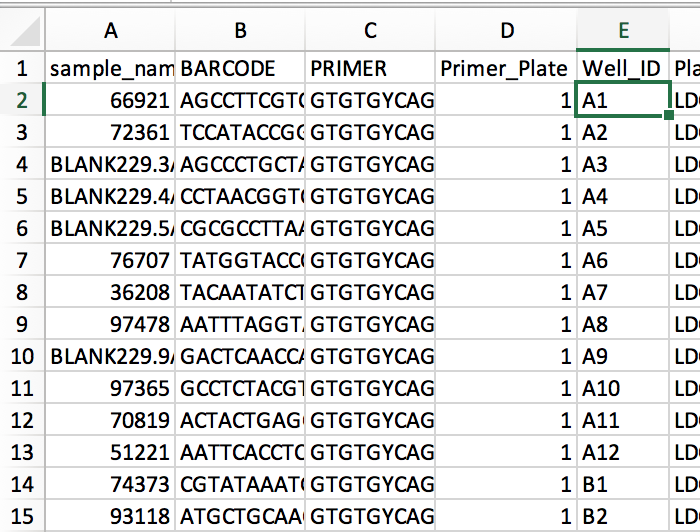Select cell with BLANK229.3A sample name

tap(110, 164)
